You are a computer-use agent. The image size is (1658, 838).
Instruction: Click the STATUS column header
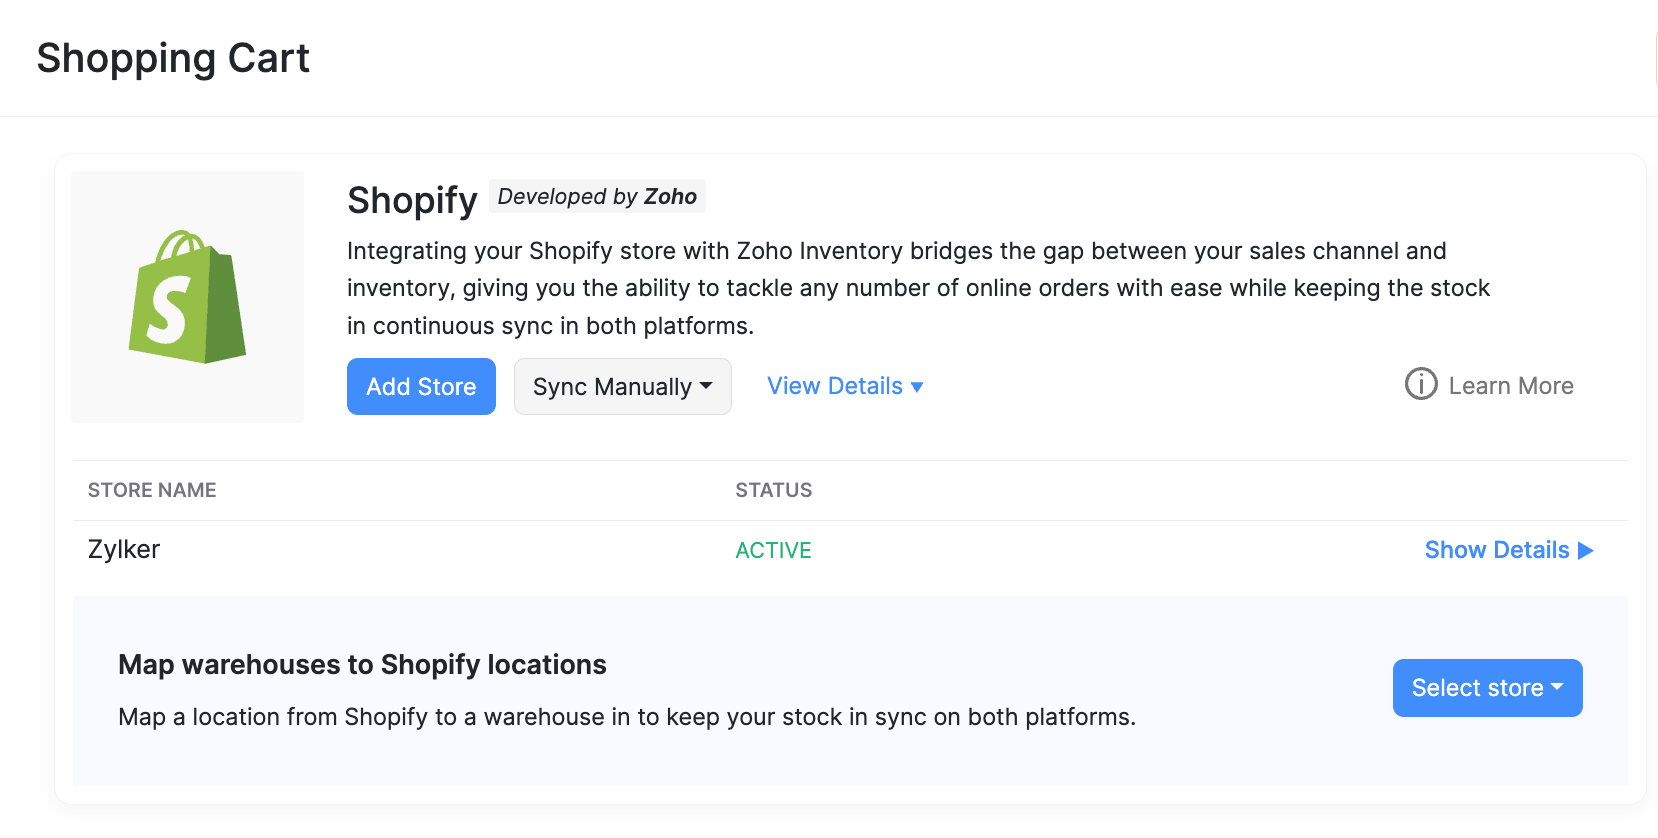click(x=773, y=490)
